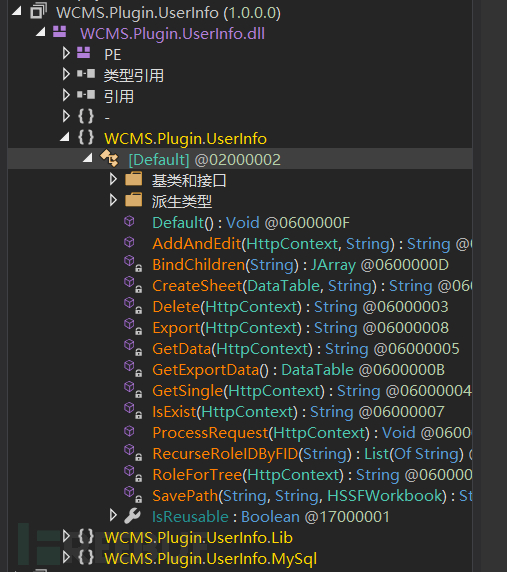Select the WCMS.Plugin.UserInfo.dll module
Screen dimensions: 507x572
[172, 34]
